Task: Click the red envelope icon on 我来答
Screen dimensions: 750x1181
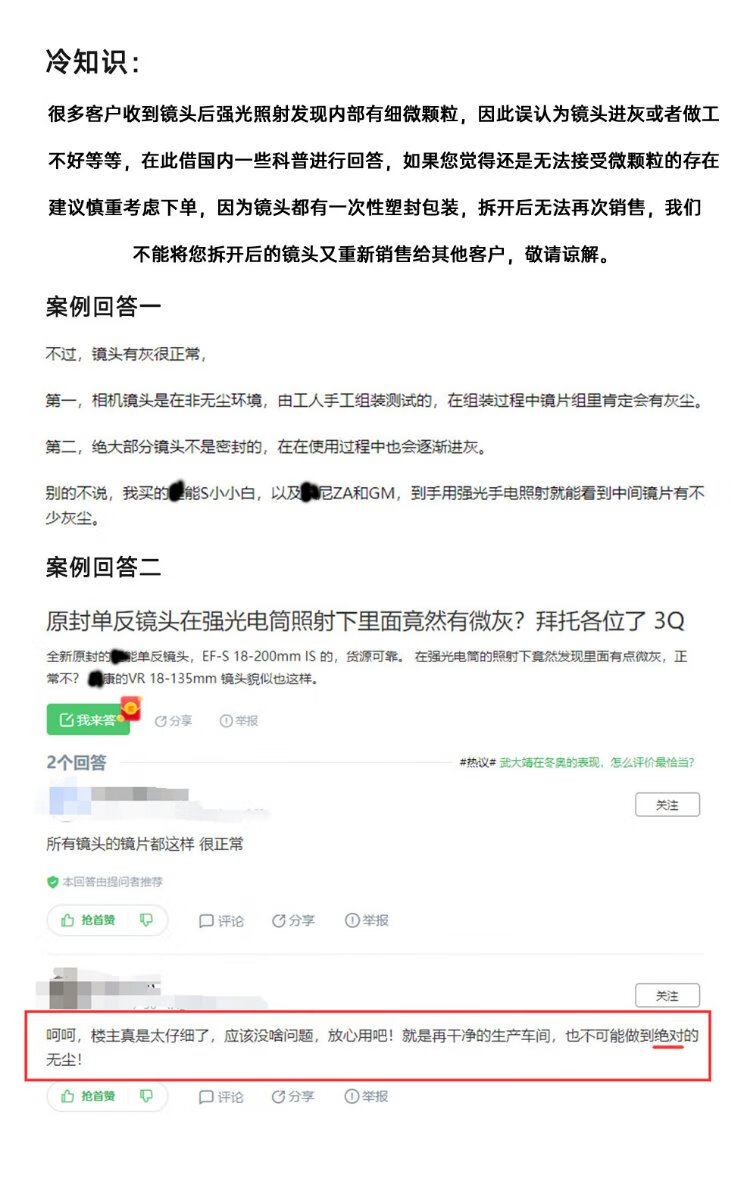Action: [x=130, y=709]
